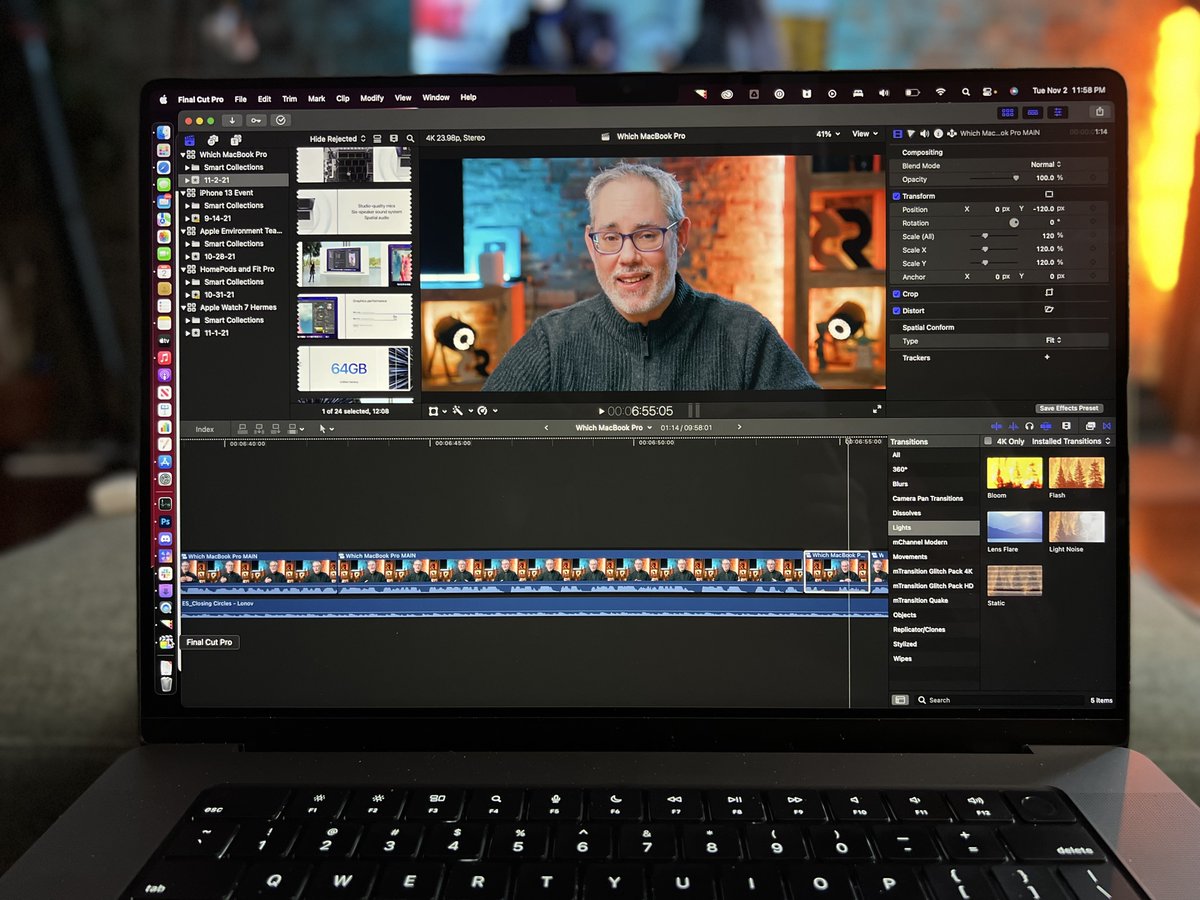The image size is (1200, 900).
Task: Open the Transitions browser bowtie icon
Action: click(x=1106, y=427)
